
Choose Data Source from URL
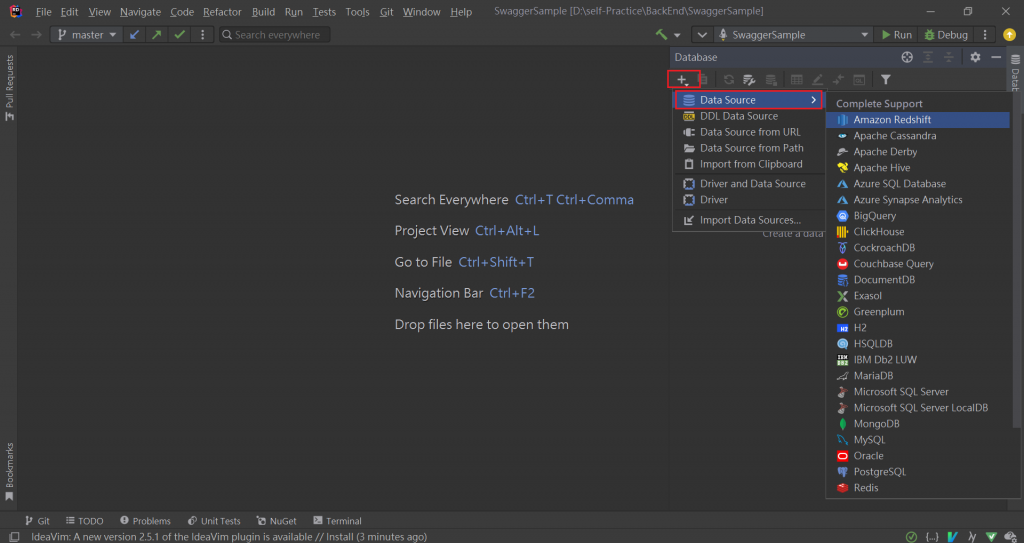(x=749, y=132)
